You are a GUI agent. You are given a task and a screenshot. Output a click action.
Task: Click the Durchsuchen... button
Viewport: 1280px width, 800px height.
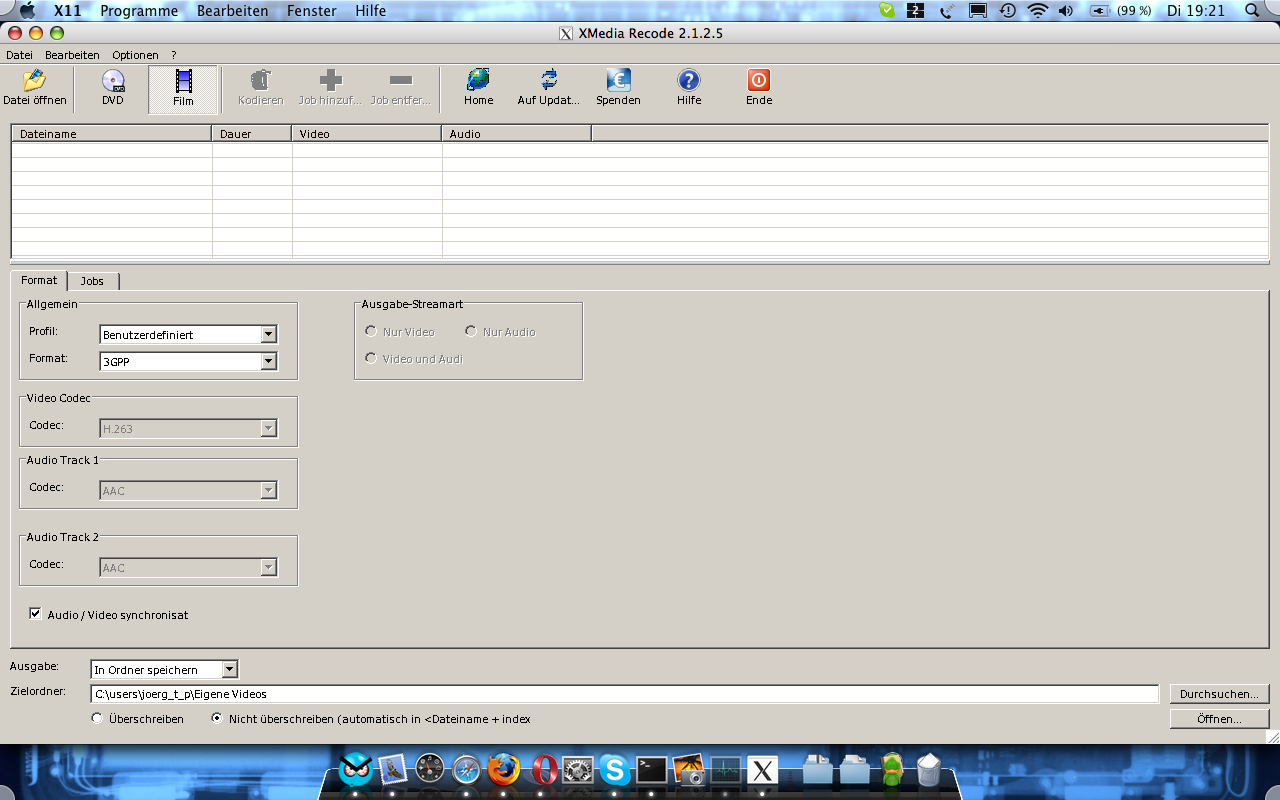pyautogui.click(x=1219, y=693)
